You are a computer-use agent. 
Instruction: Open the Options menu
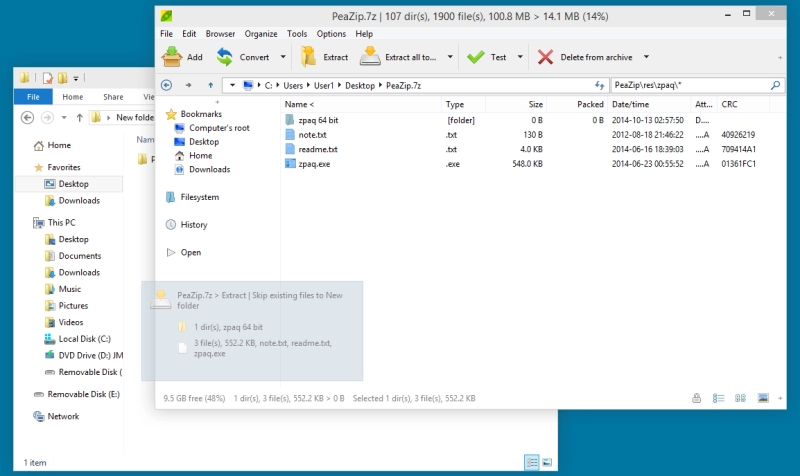pyautogui.click(x=331, y=34)
